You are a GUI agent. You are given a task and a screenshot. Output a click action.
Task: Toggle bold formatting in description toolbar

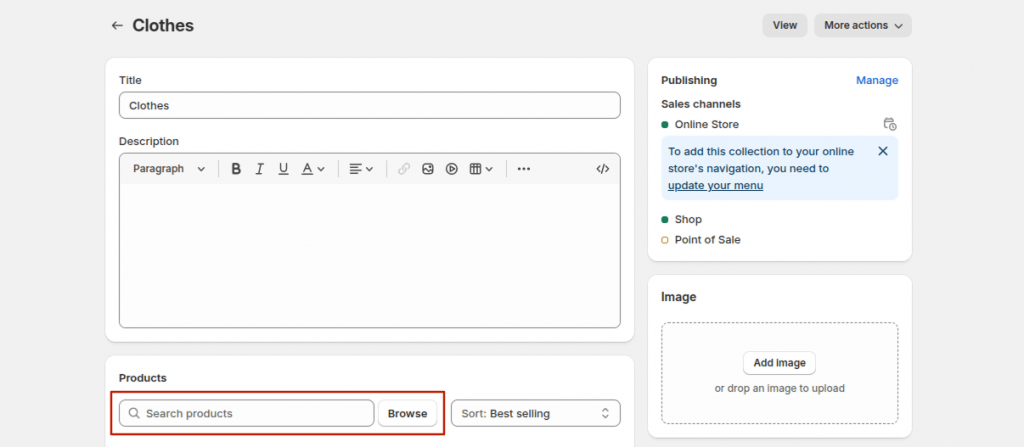click(236, 169)
